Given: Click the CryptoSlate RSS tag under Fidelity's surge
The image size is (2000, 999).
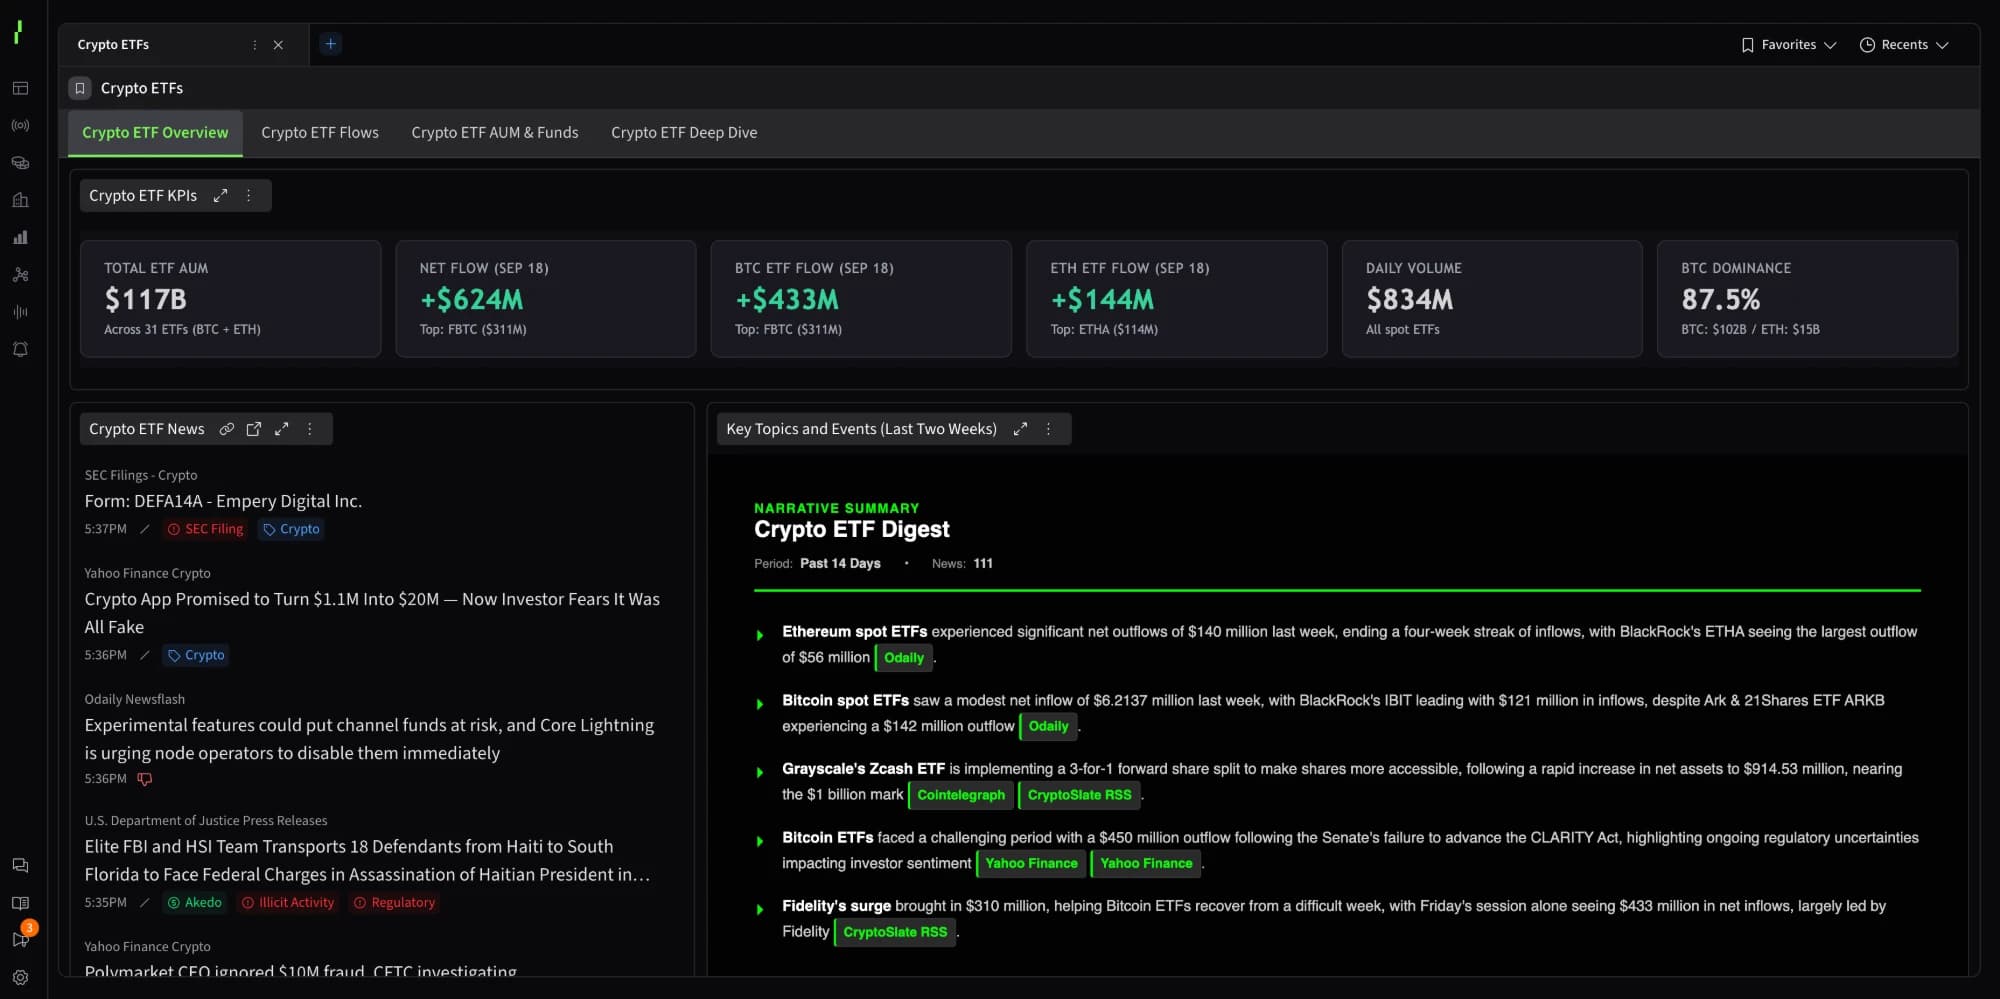Looking at the screenshot, I should pyautogui.click(x=895, y=932).
